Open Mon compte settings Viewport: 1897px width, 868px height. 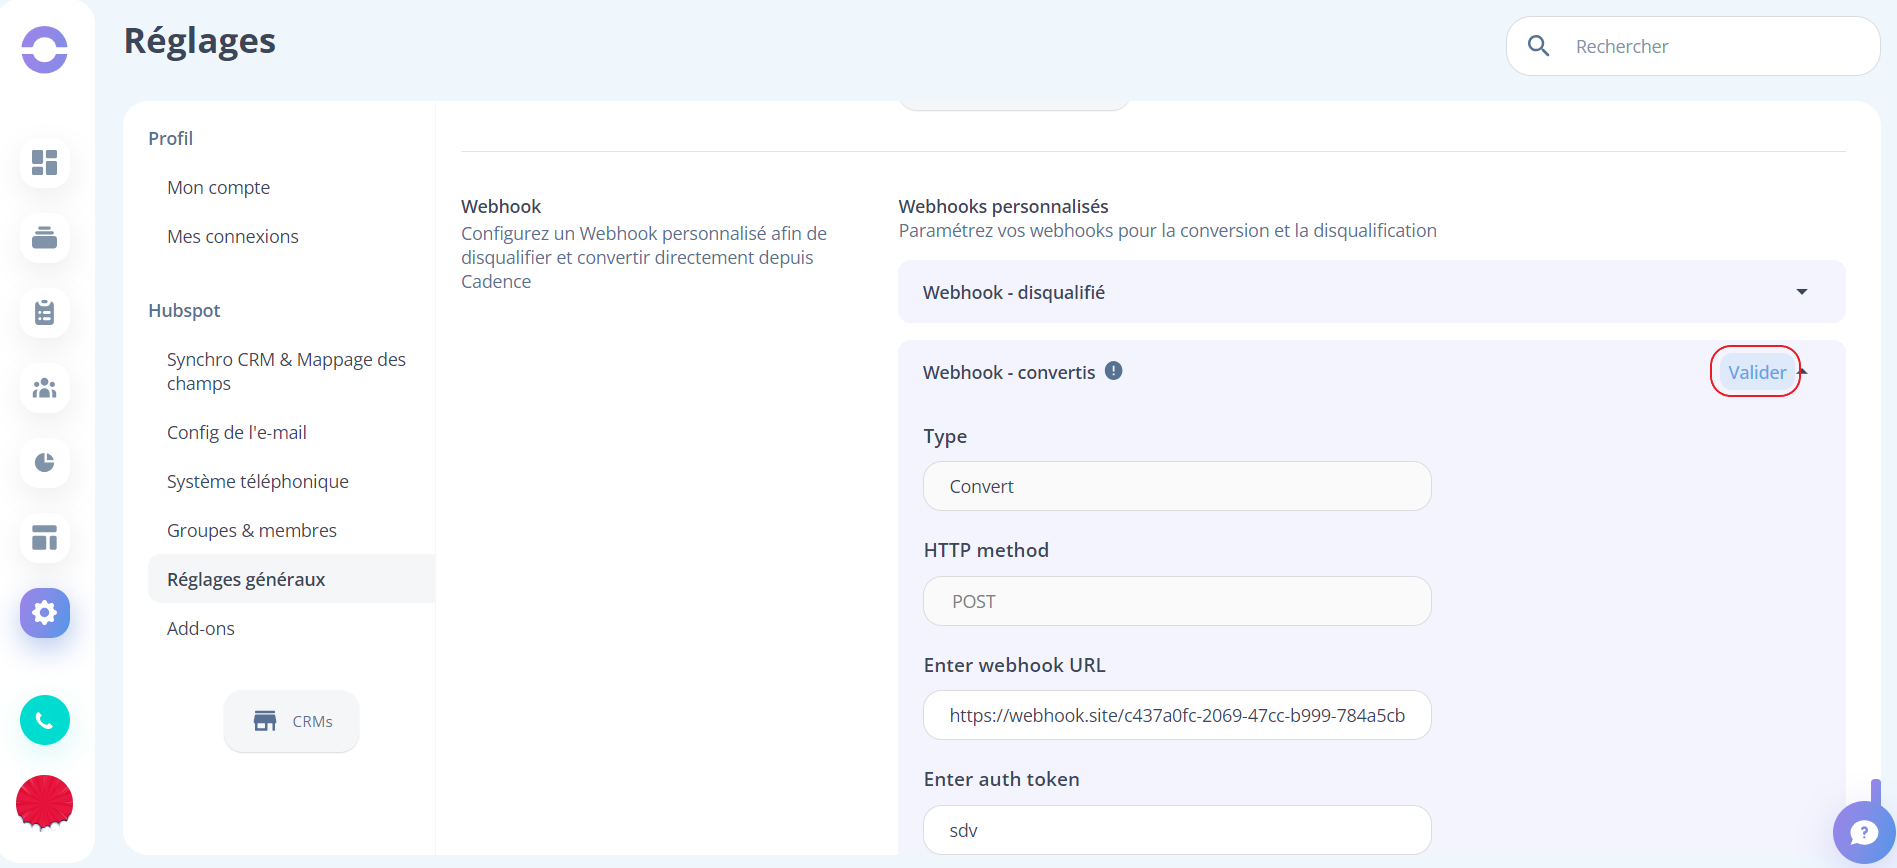point(218,187)
